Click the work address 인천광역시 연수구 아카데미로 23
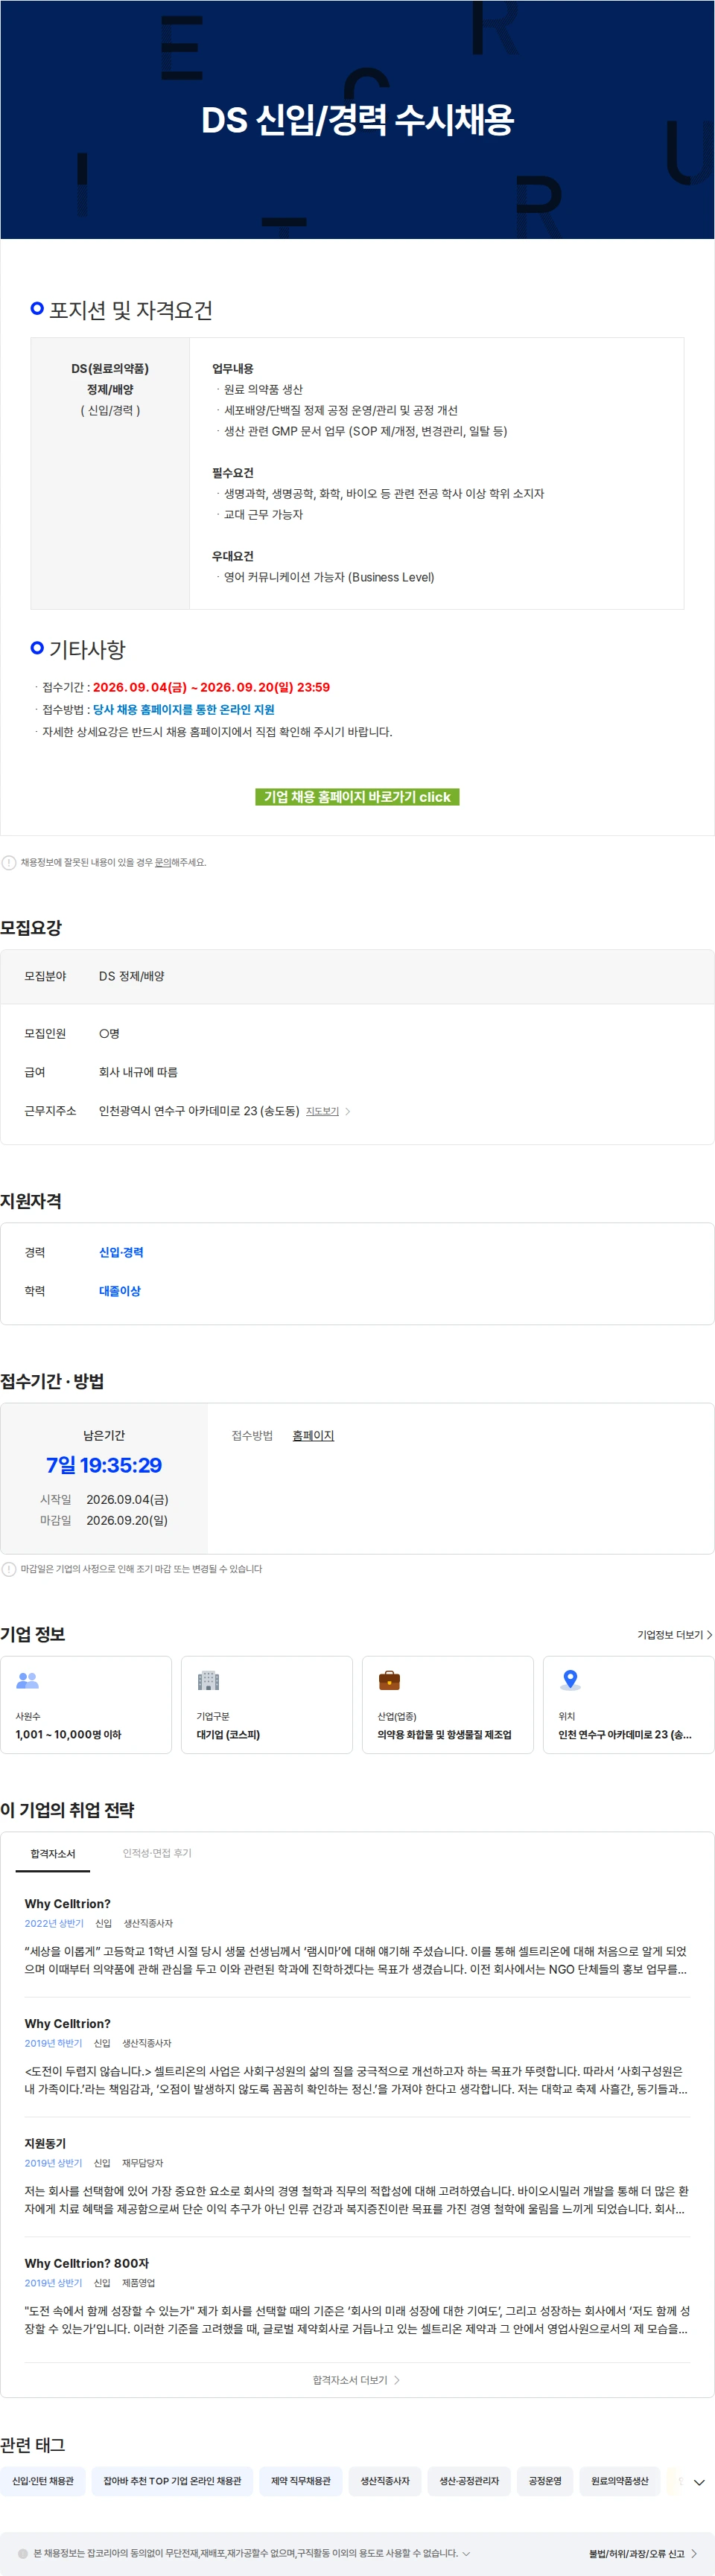 (x=199, y=1111)
